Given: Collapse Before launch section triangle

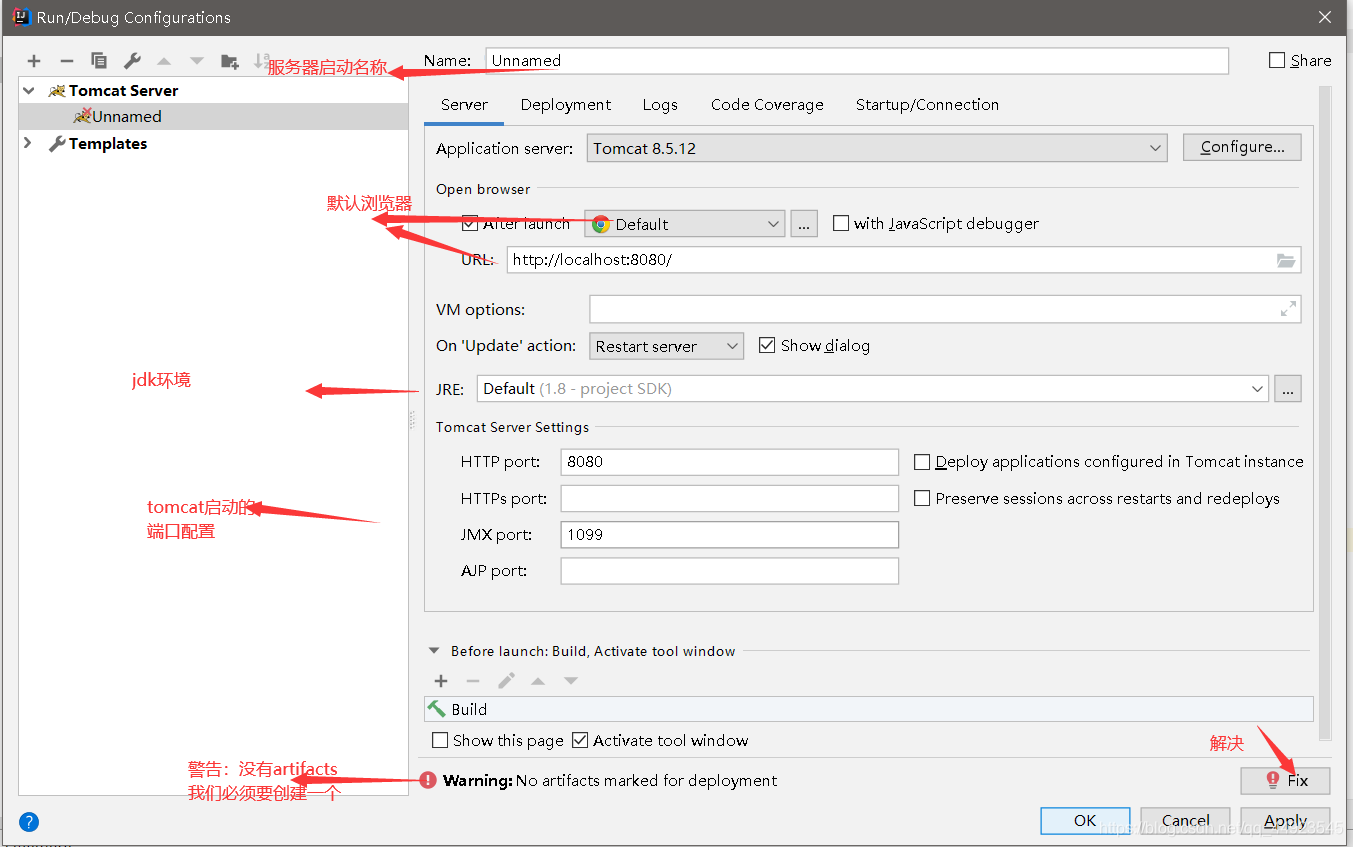Looking at the screenshot, I should coord(434,650).
